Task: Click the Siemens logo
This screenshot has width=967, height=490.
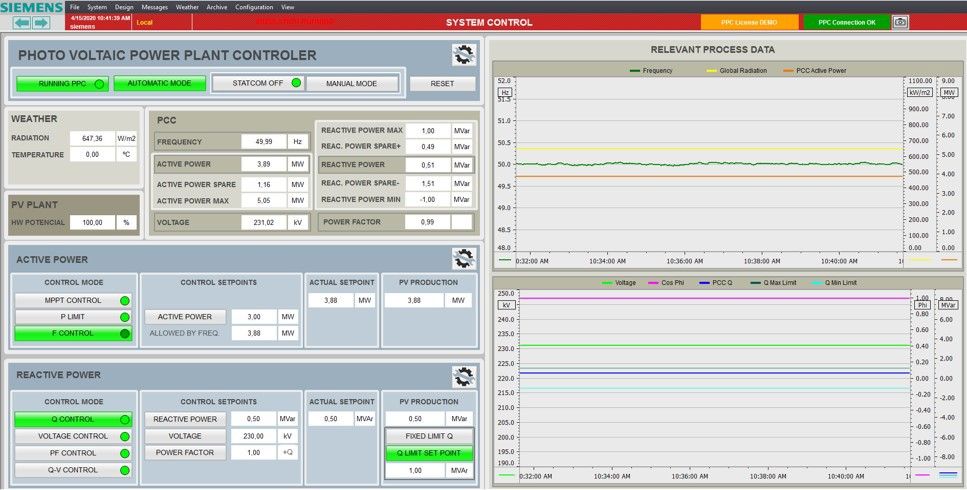Action: click(32, 7)
